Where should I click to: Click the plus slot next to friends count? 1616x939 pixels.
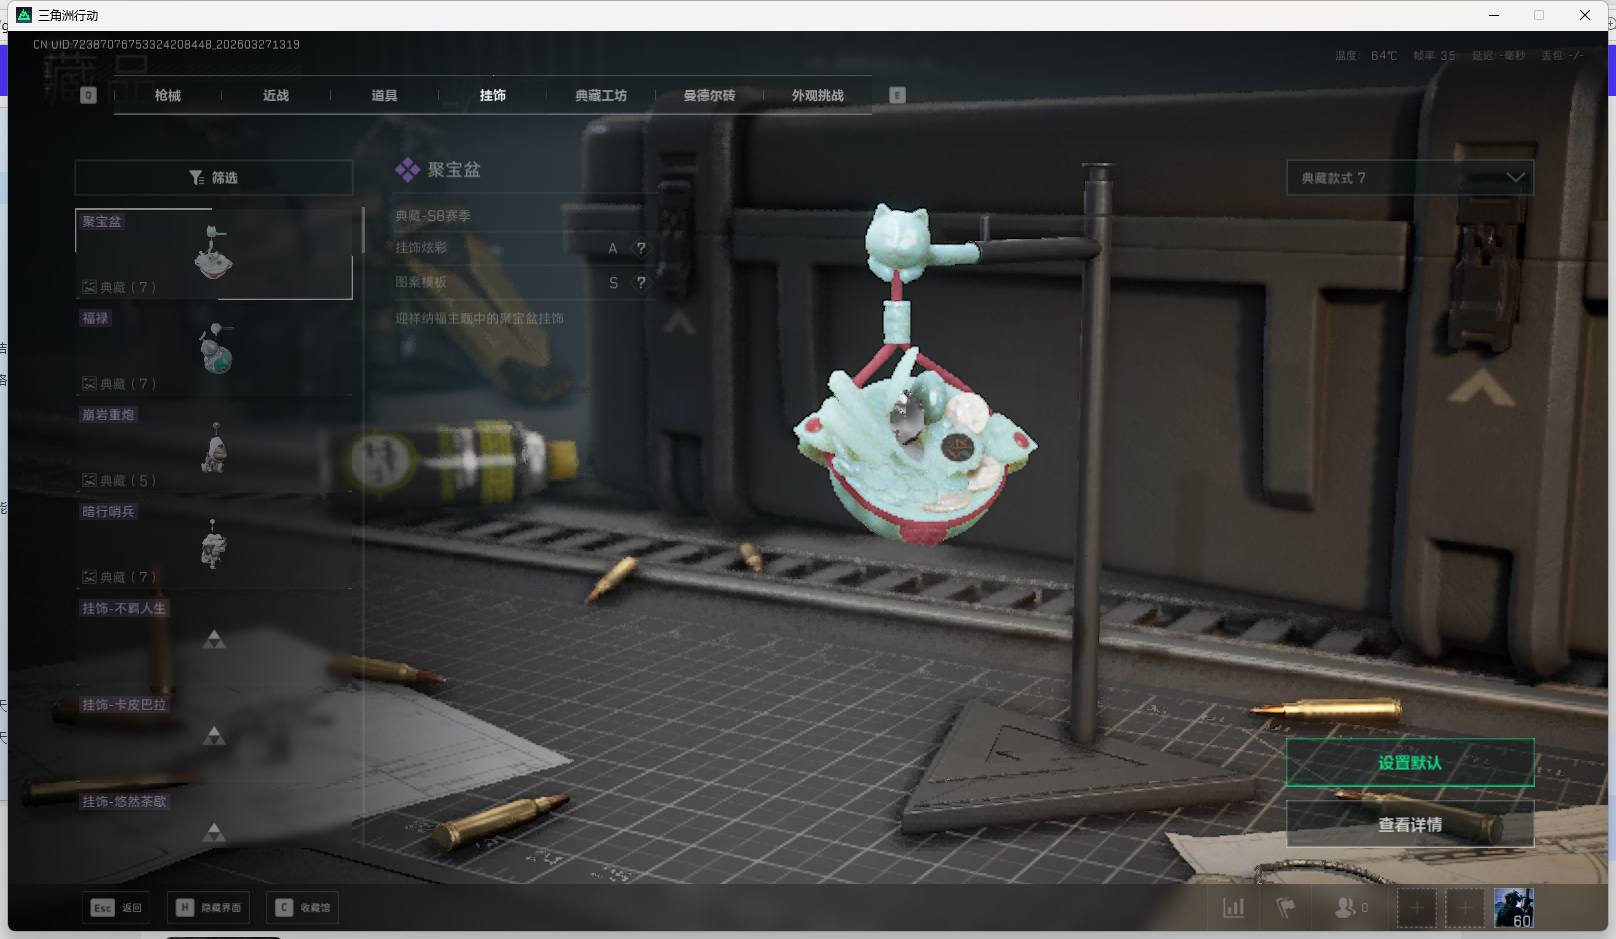[x=1416, y=908]
